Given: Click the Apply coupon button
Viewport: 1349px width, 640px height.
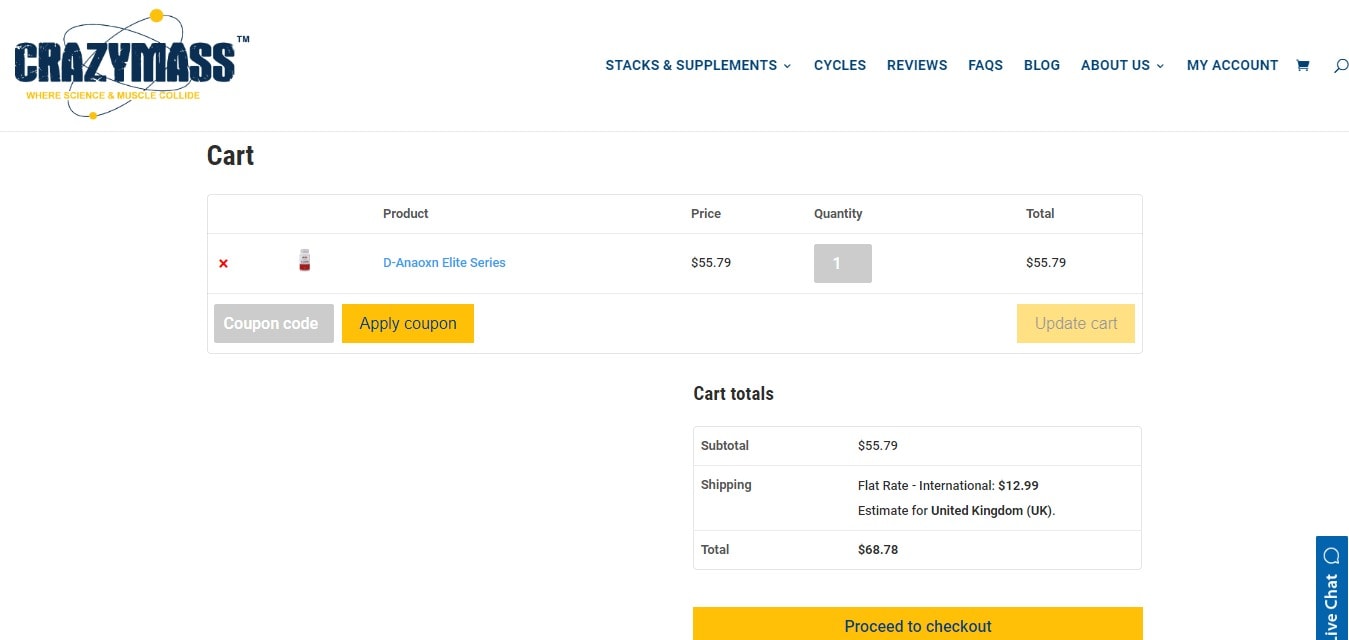Looking at the screenshot, I should (408, 323).
